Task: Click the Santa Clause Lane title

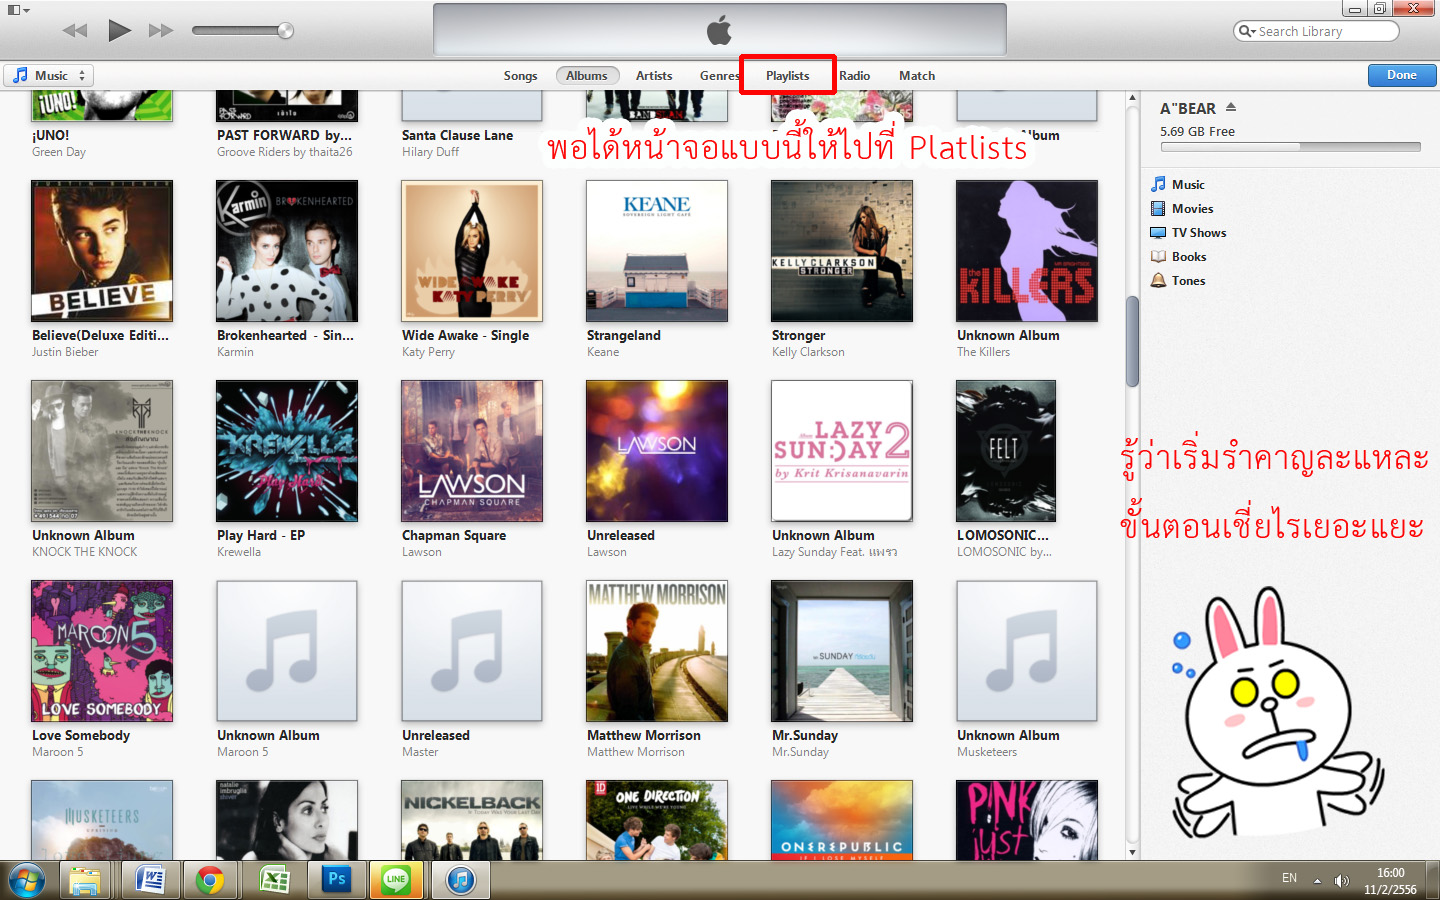Action: pos(457,135)
